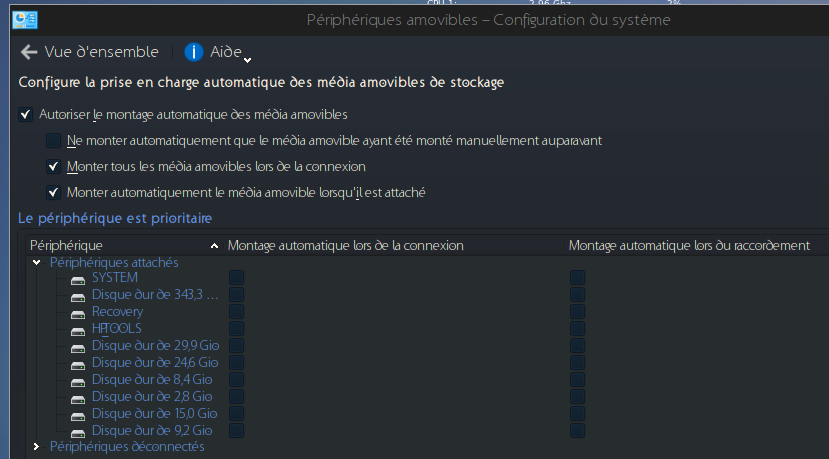The width and height of the screenshot is (829, 459).
Task: Click the blue Aide info icon
Action: 194,52
